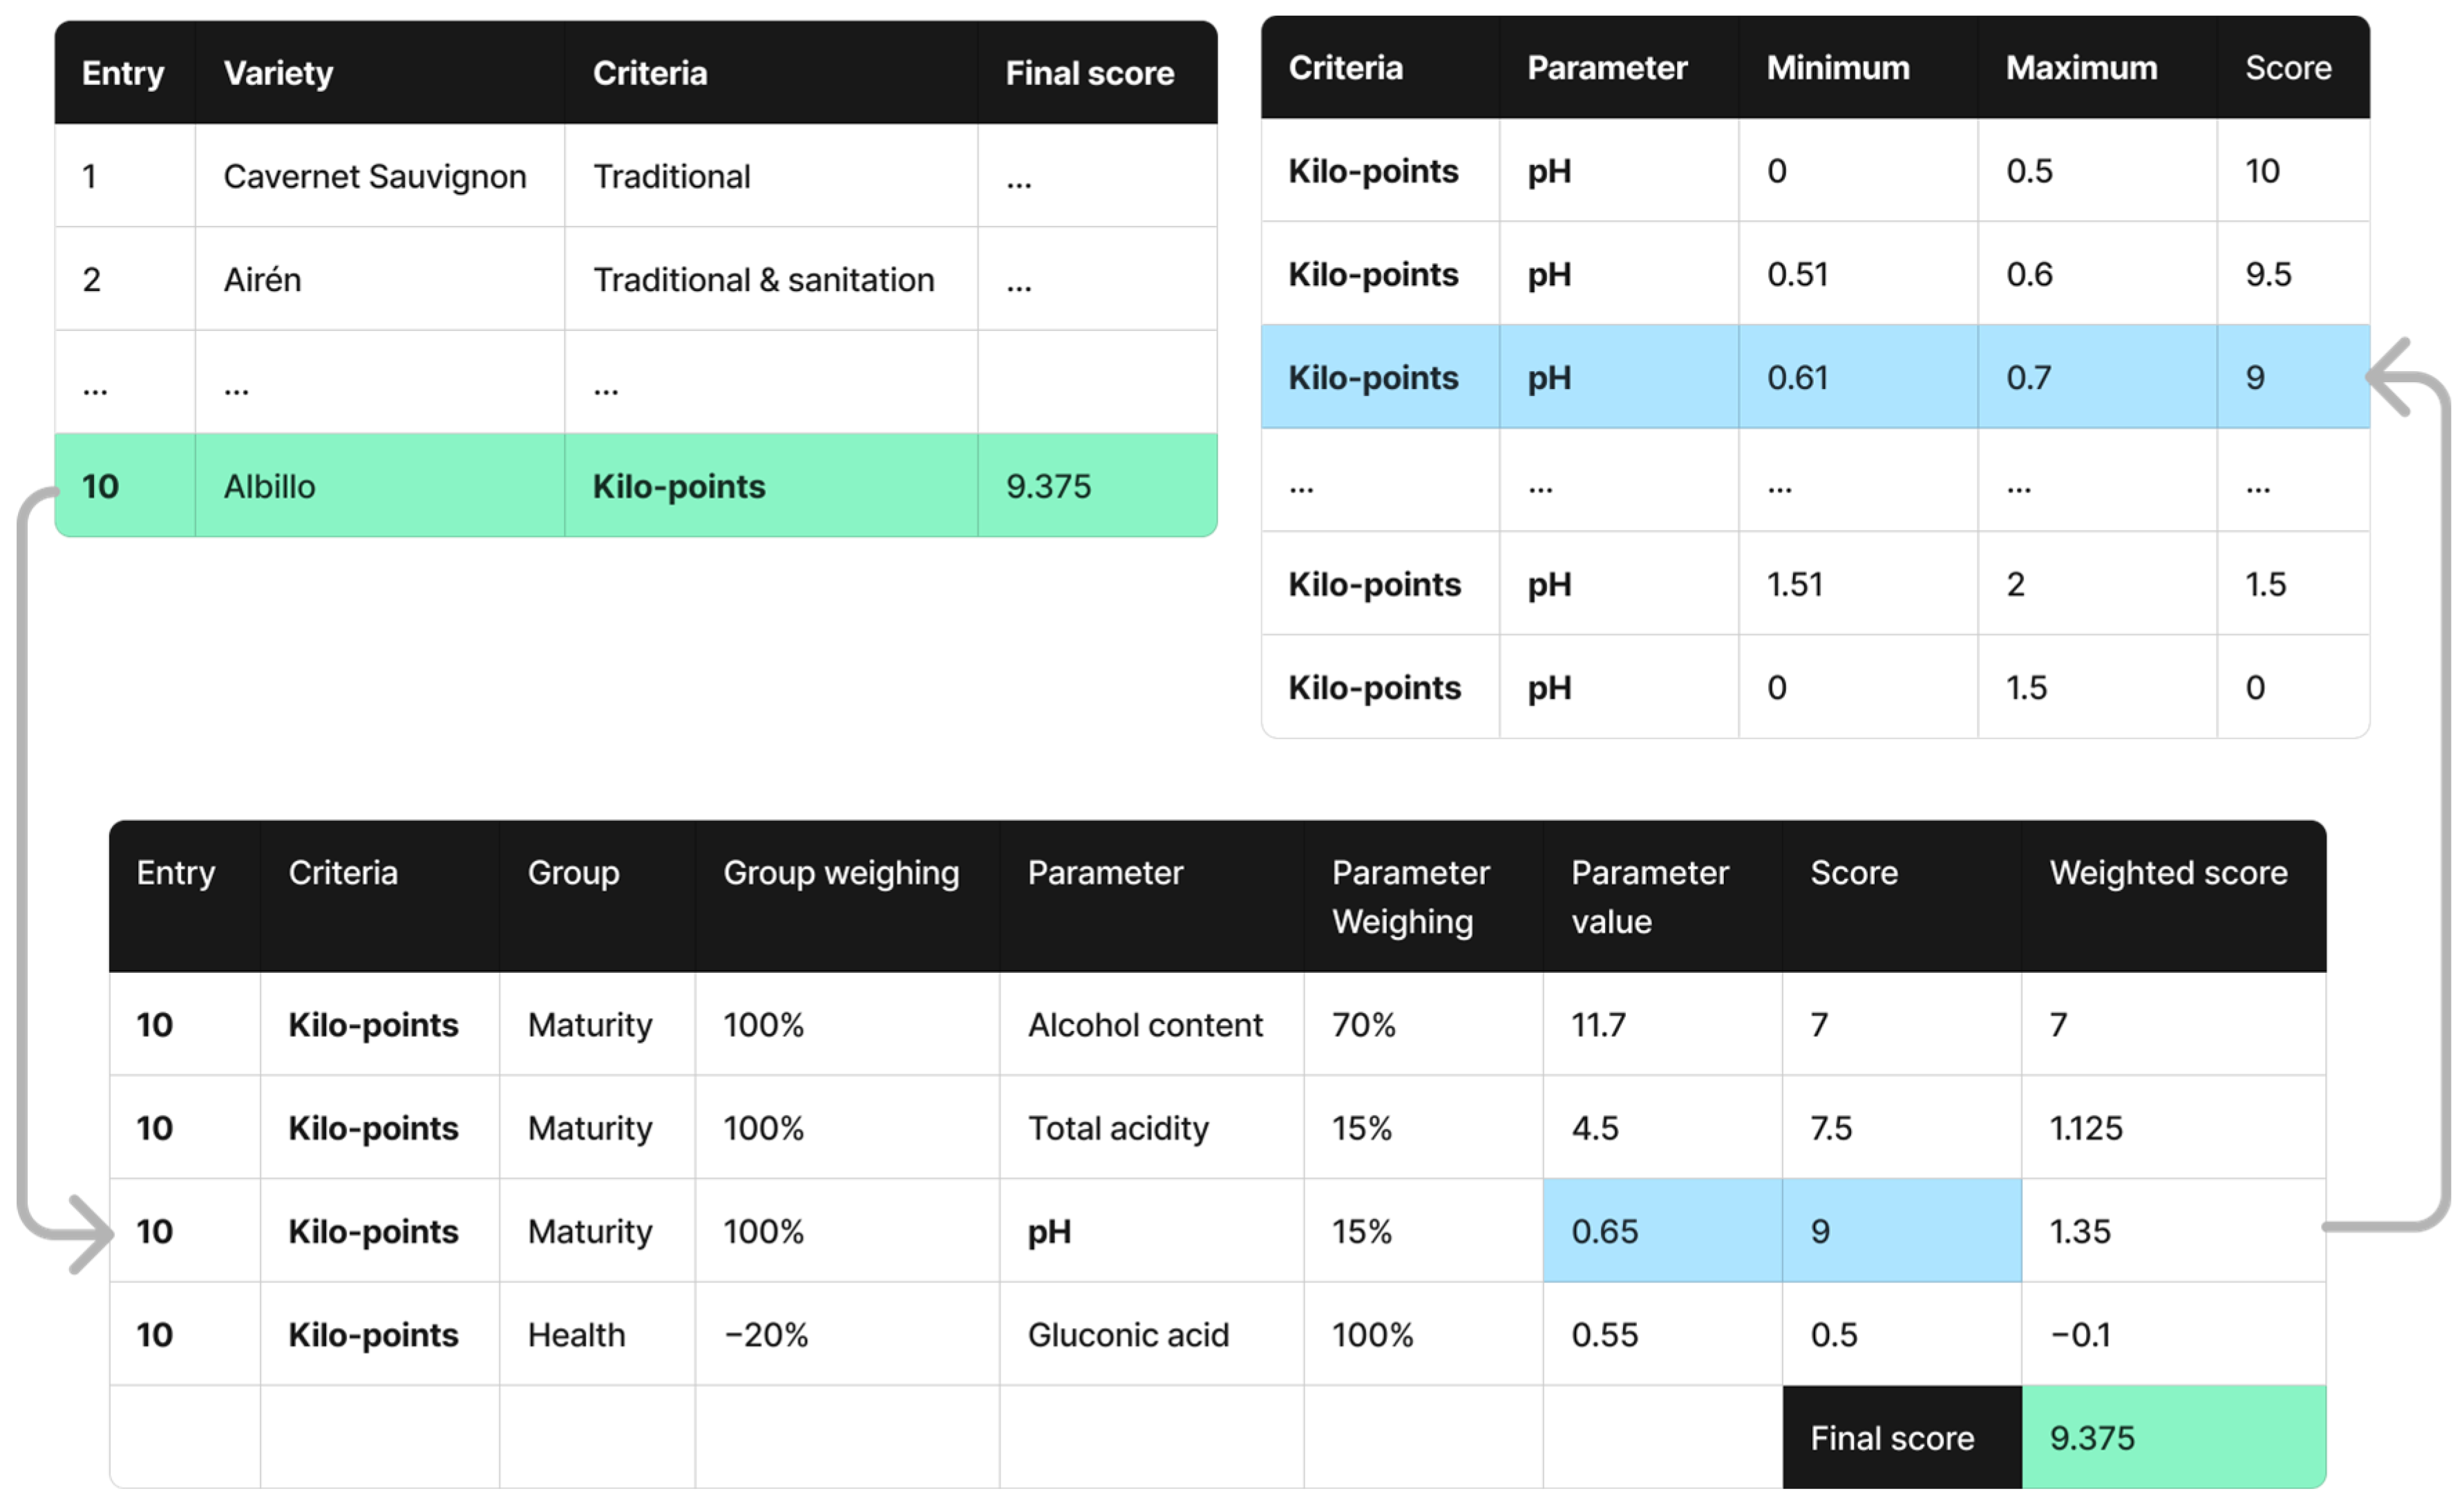Click the black Final score label cell

pos(1892,1438)
